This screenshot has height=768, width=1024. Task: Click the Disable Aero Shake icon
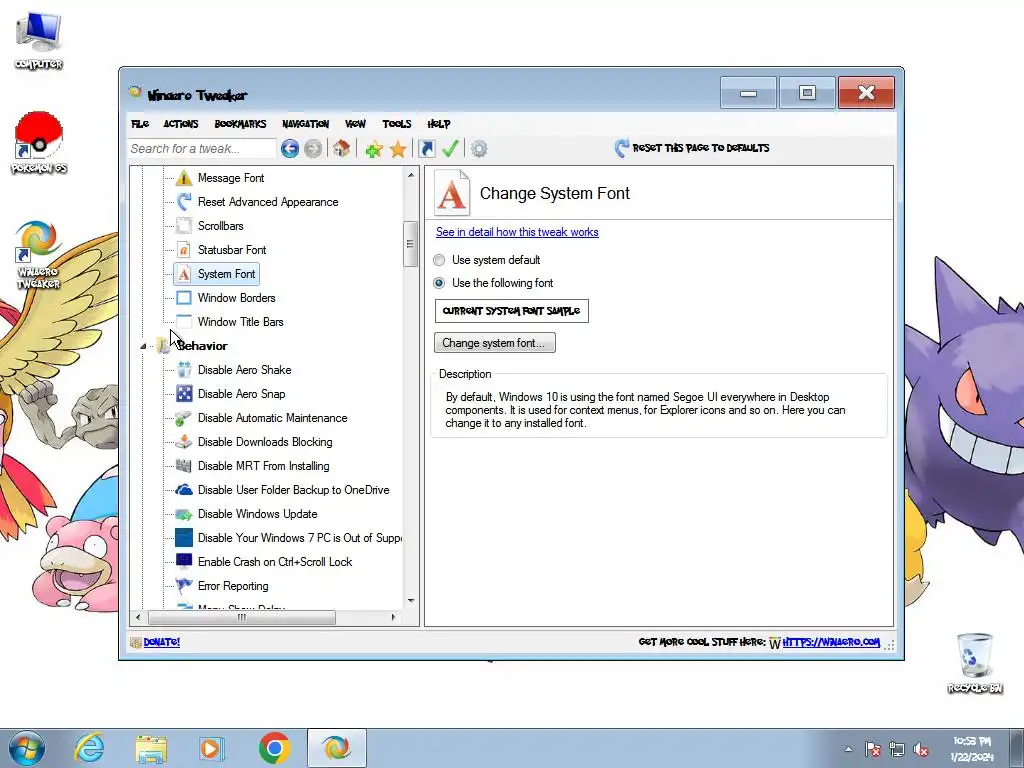[x=184, y=370]
